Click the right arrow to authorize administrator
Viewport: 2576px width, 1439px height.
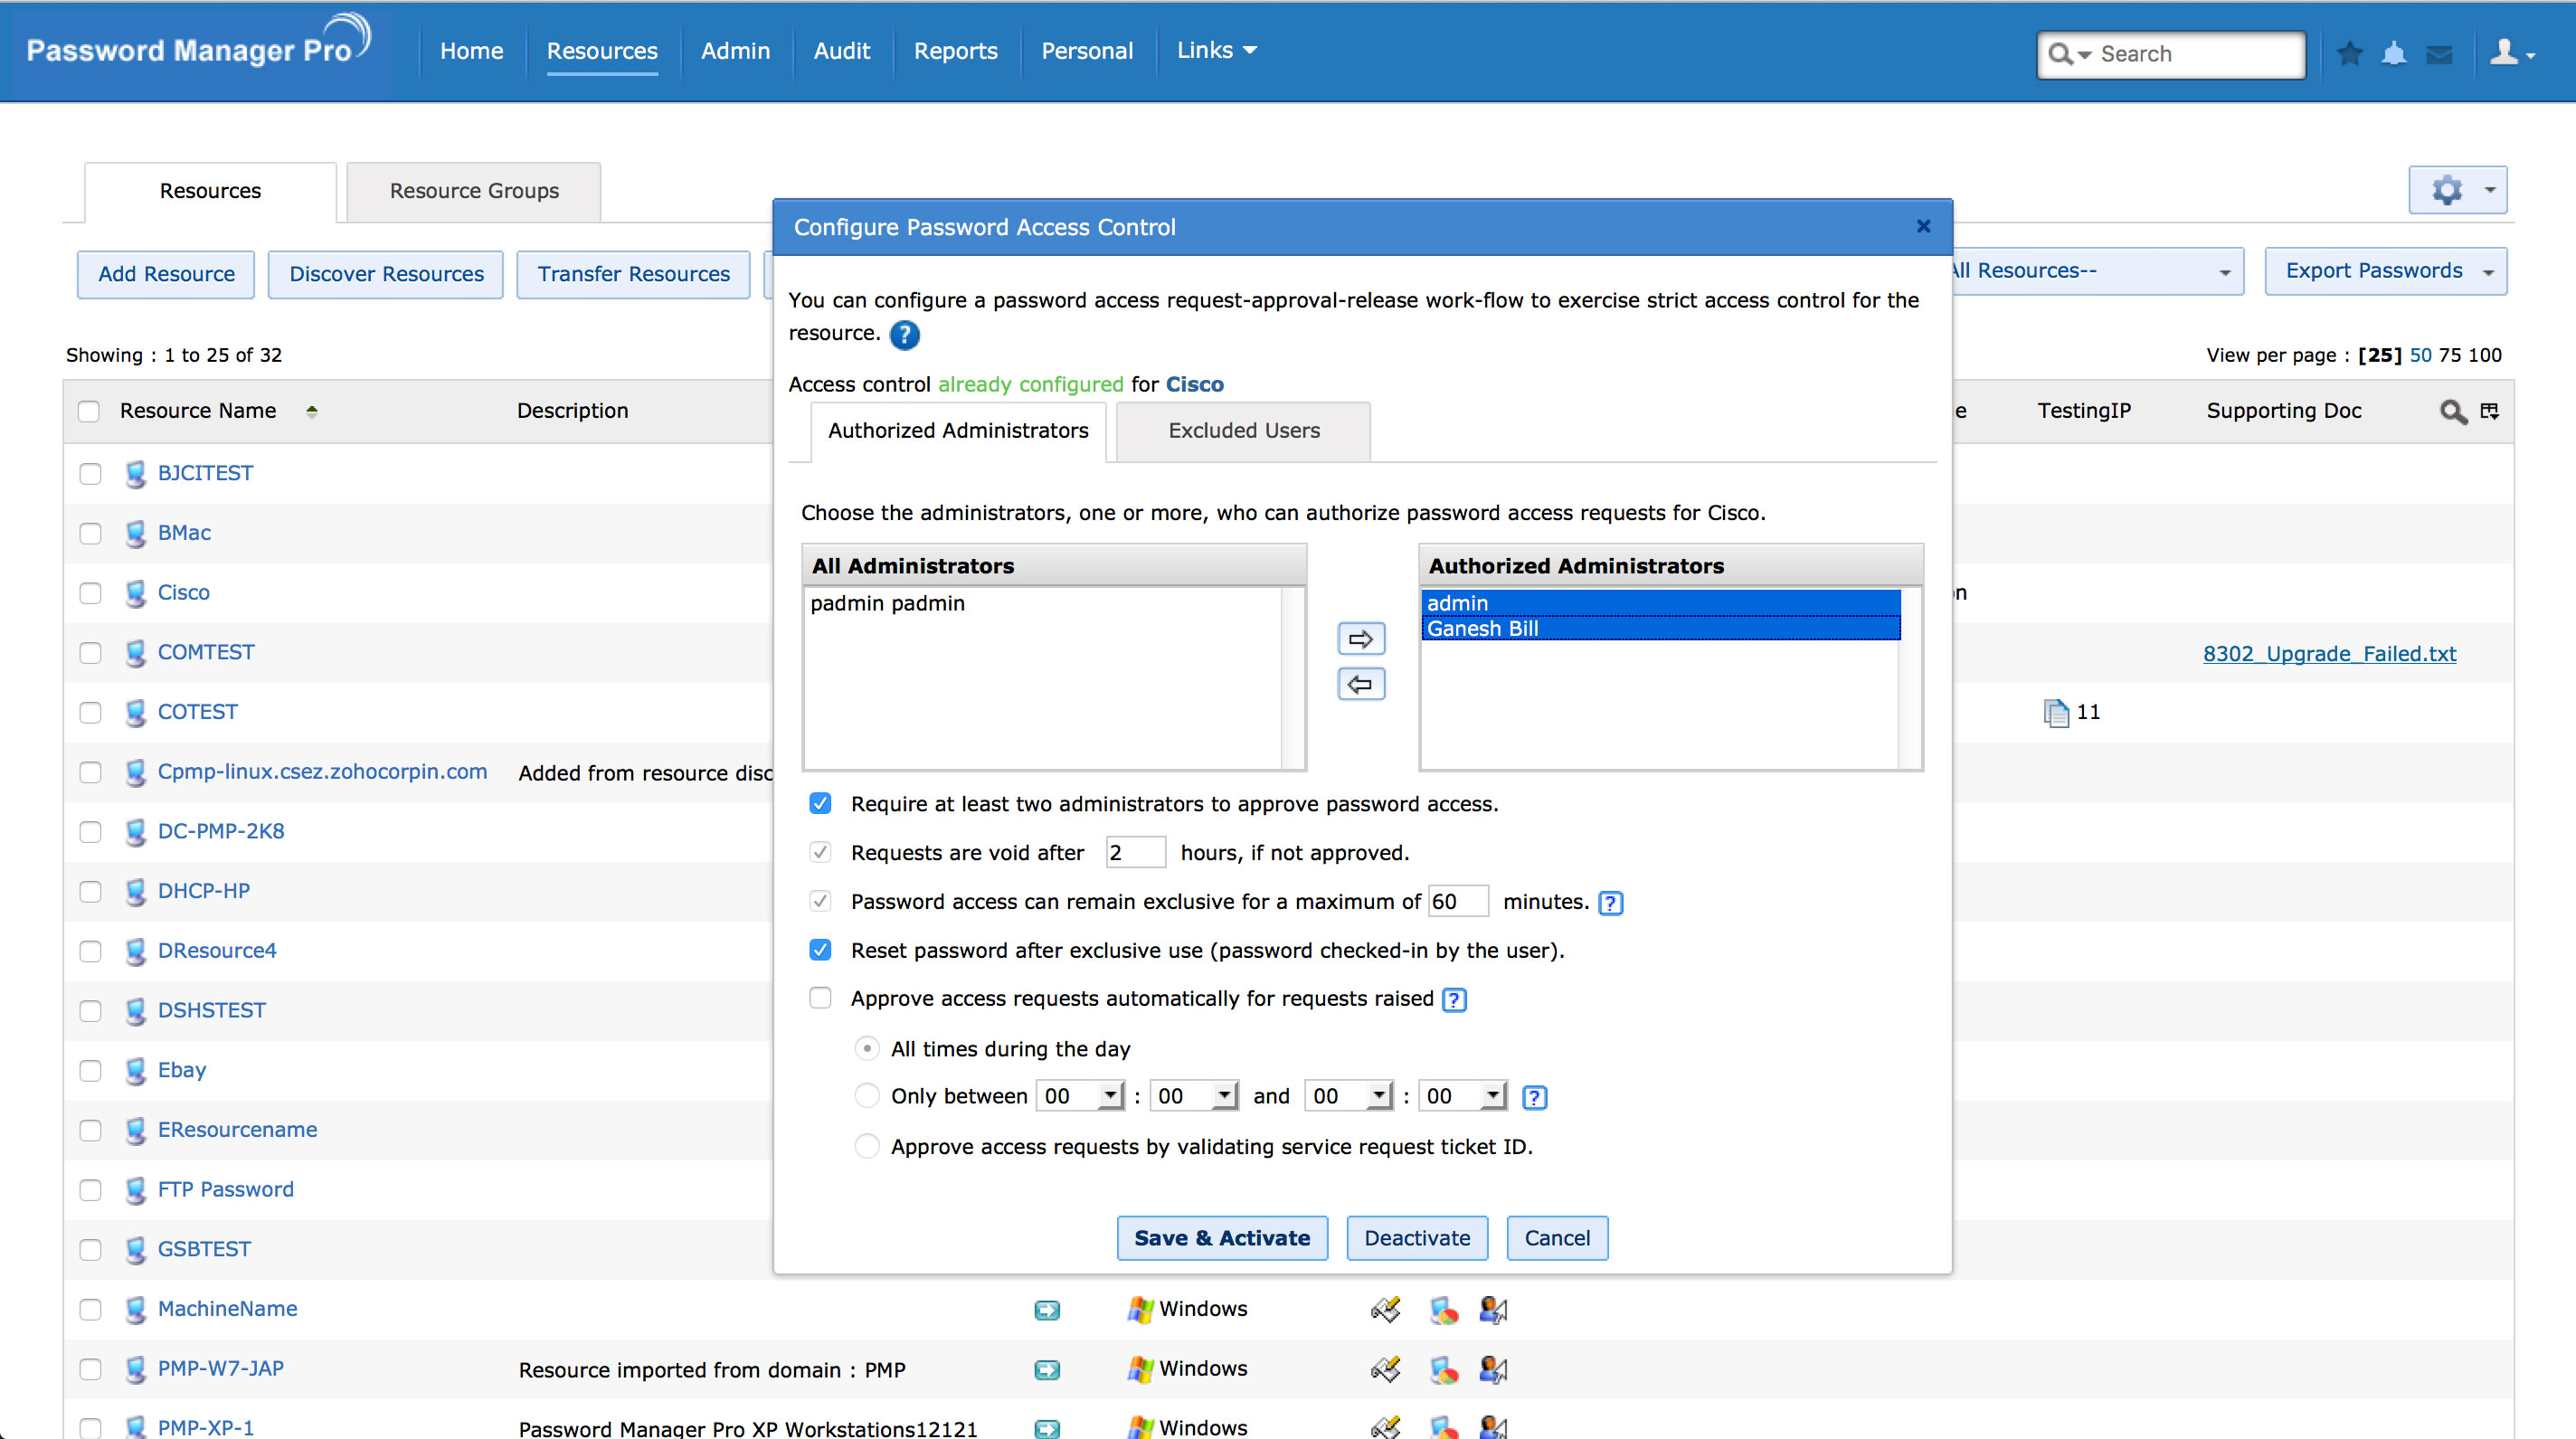(x=1361, y=638)
